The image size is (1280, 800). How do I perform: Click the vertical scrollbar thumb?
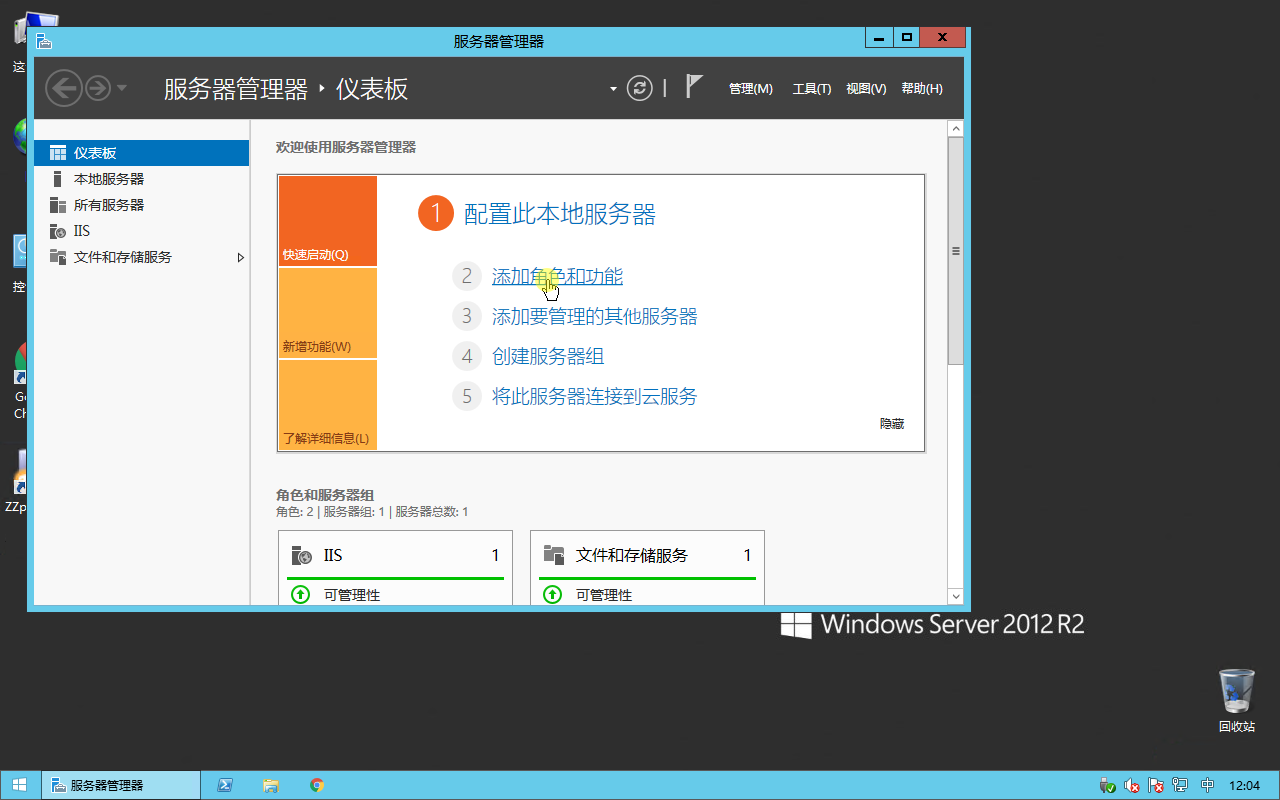(x=956, y=251)
